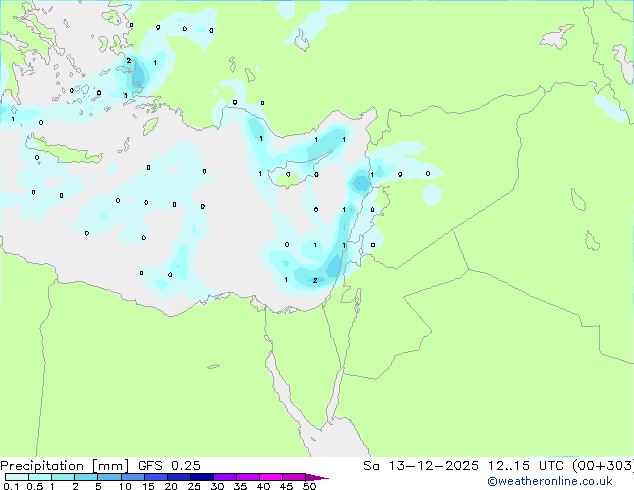Click the 'Precipitation [mm]' title text

pyautogui.click(x=65, y=466)
